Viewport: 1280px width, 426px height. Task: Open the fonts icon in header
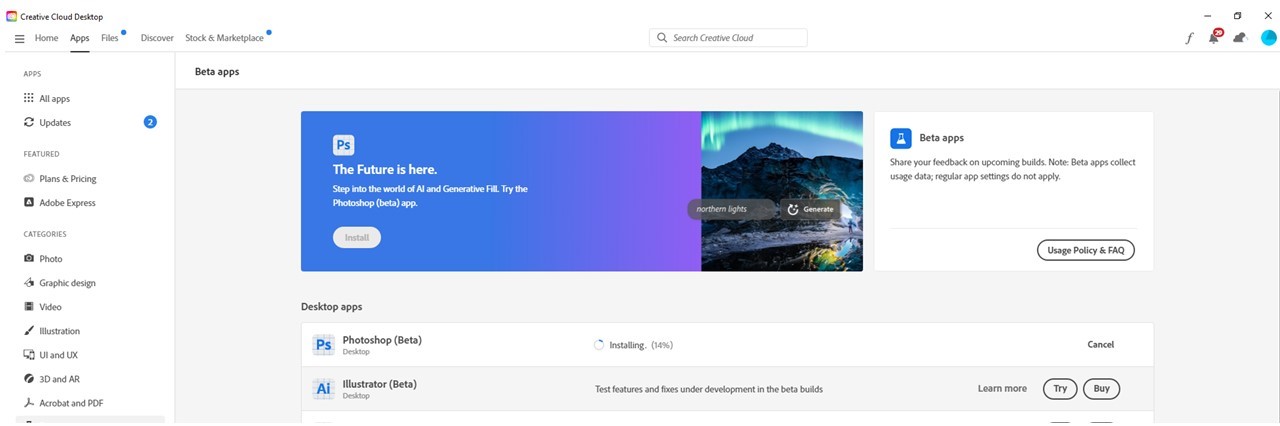pos(1189,38)
